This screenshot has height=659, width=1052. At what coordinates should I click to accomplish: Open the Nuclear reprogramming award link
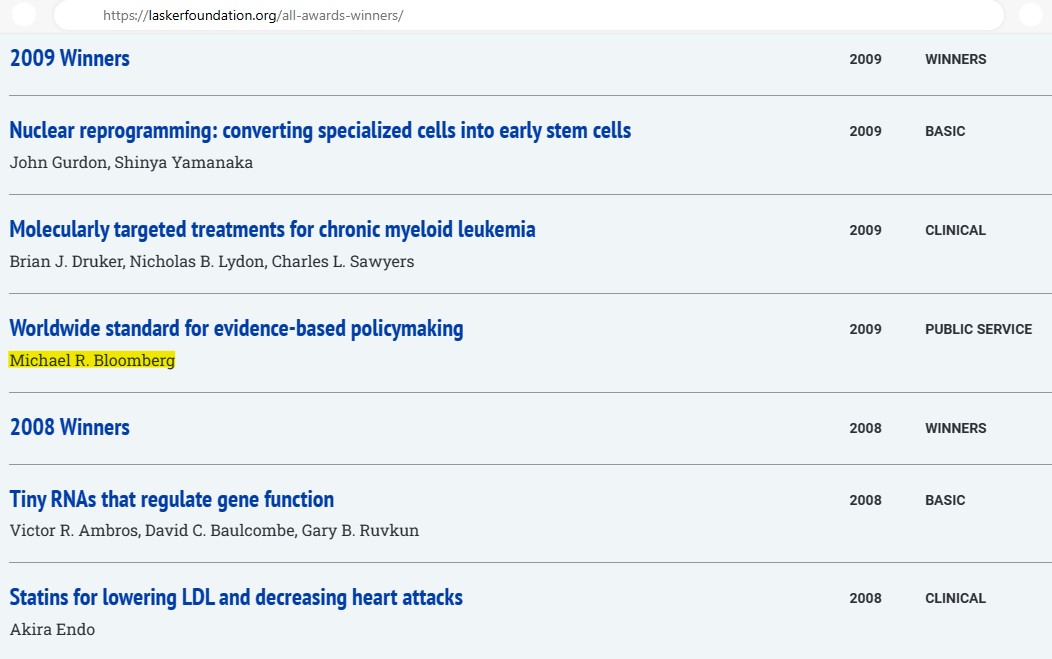[320, 130]
